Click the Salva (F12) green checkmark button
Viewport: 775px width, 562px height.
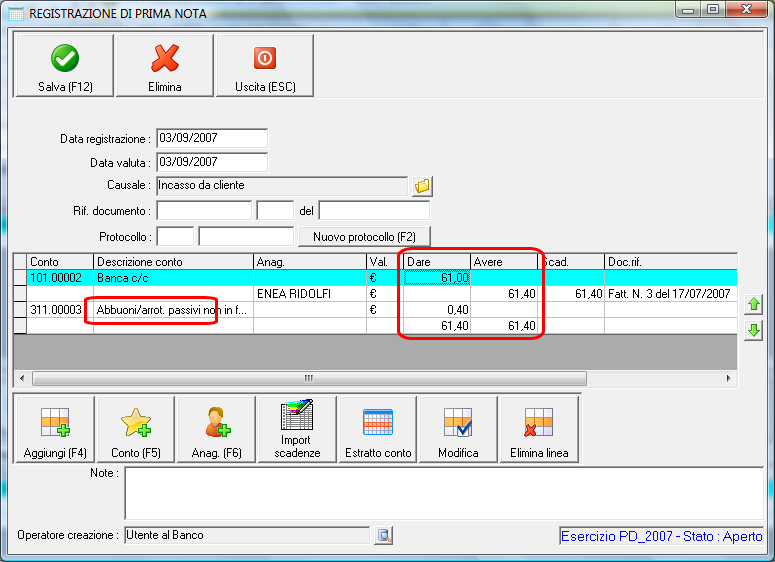65,66
